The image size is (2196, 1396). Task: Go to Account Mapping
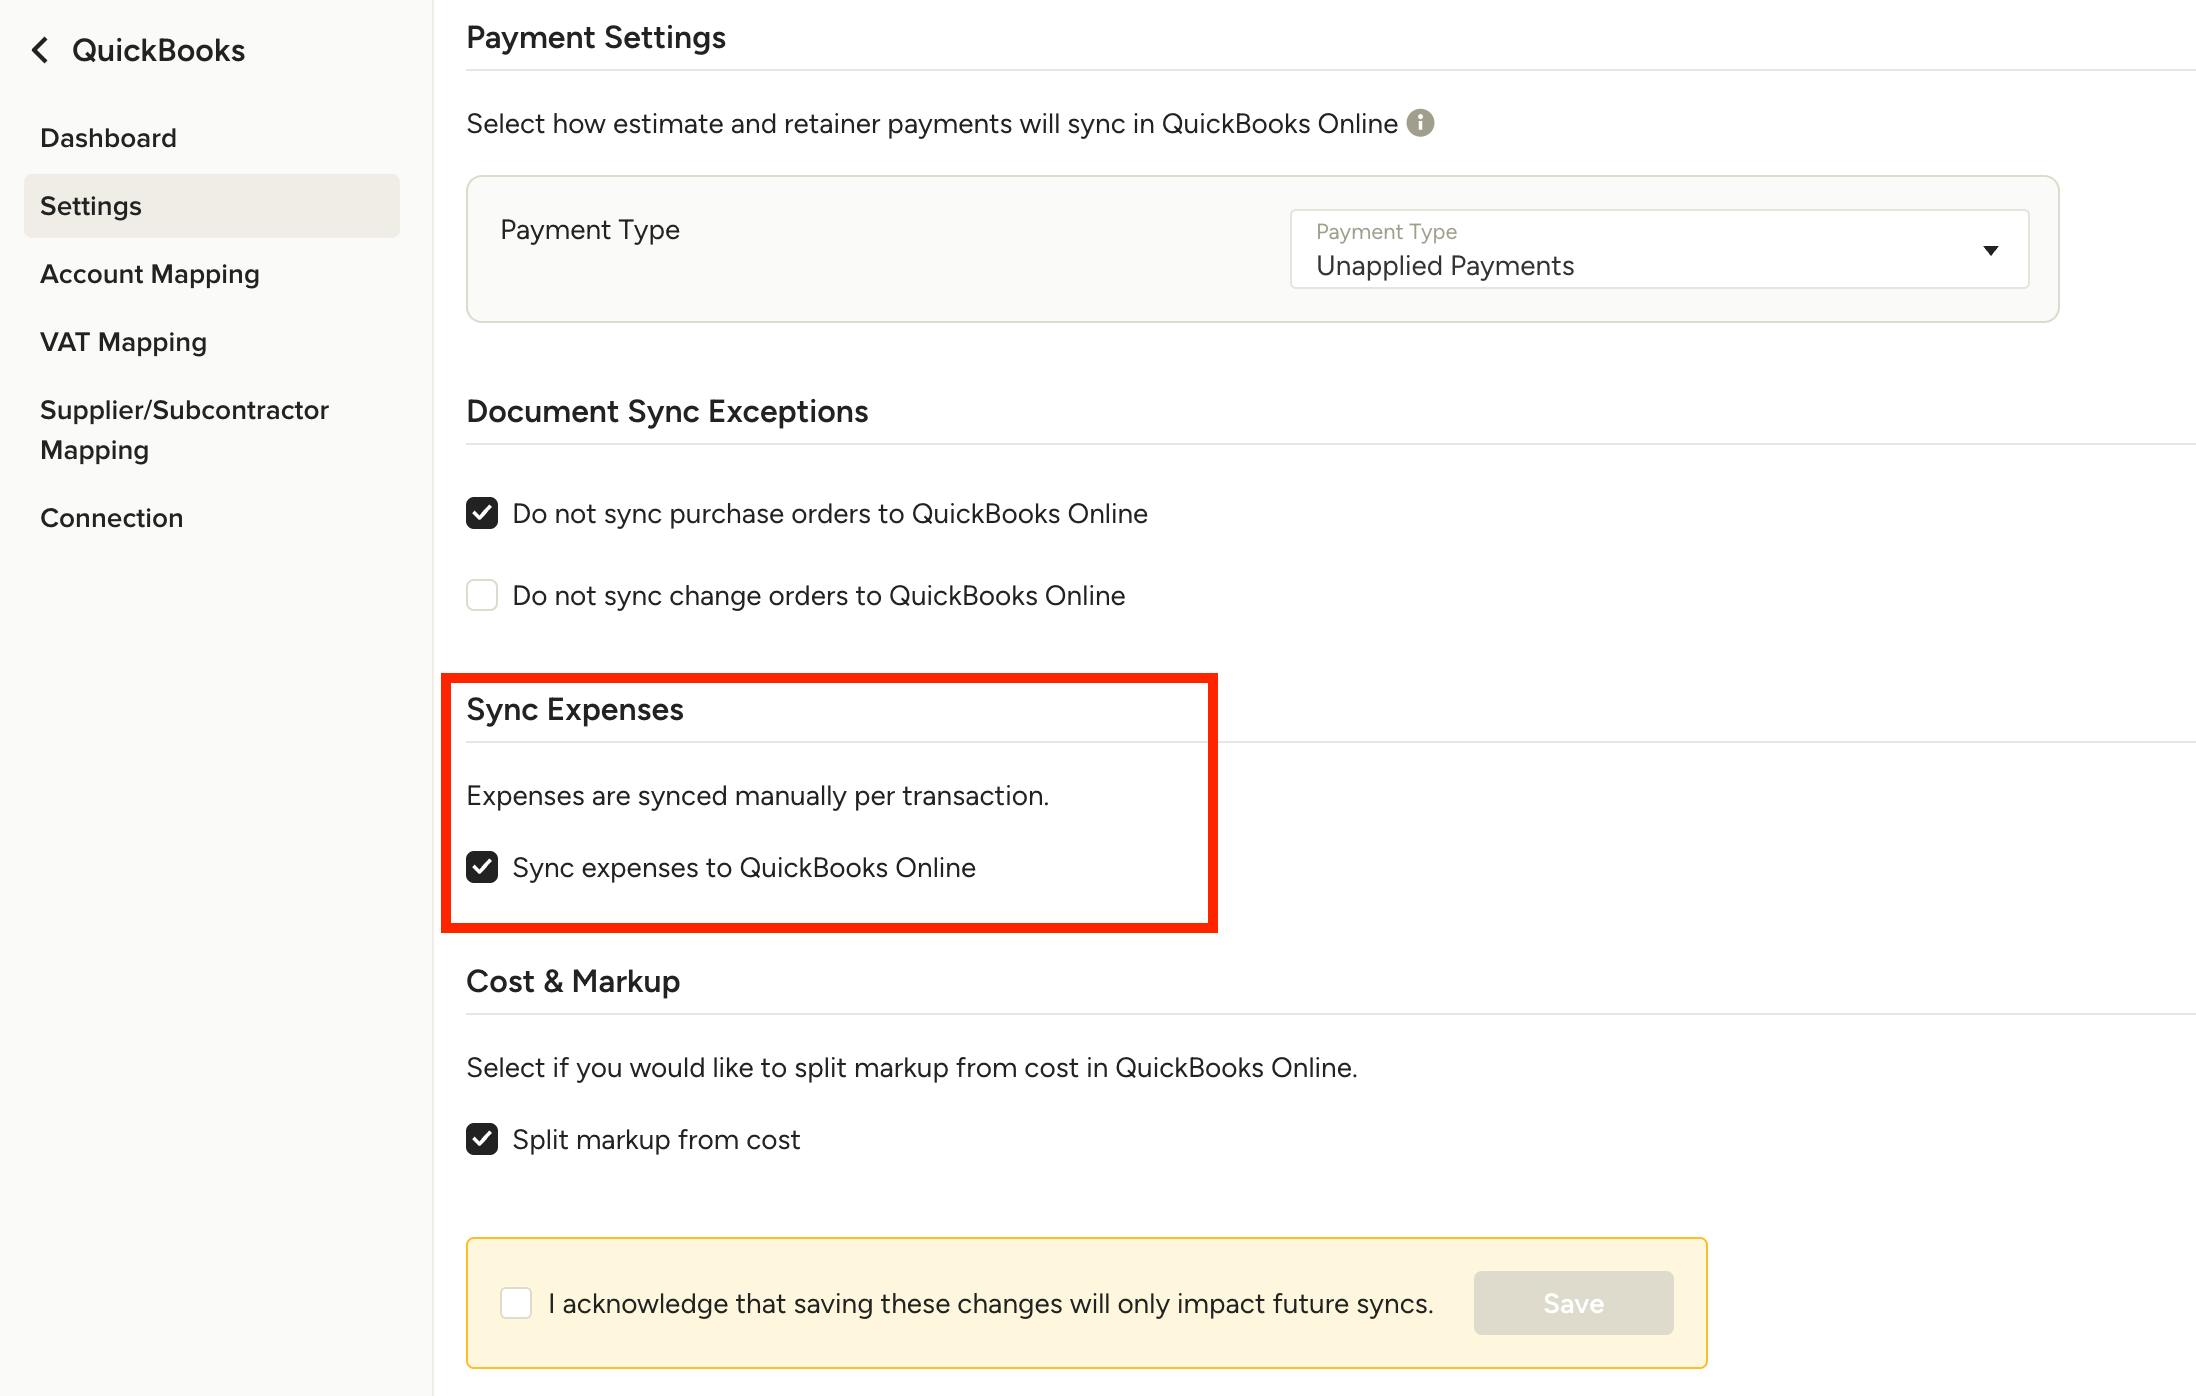(150, 274)
